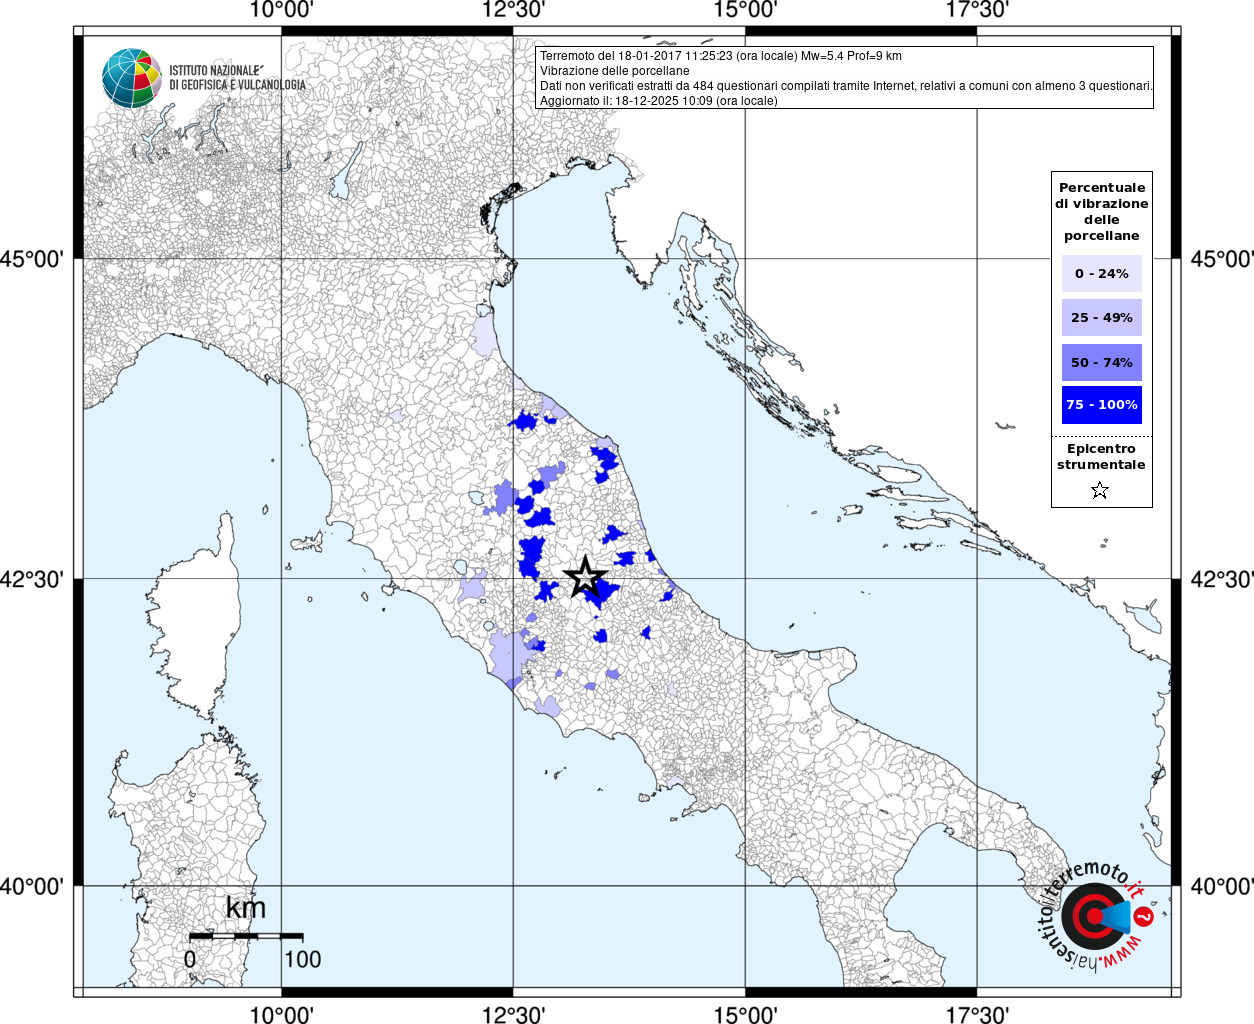1254x1024 pixels.
Task: Click the bottom 10°00' longitude label
Action: point(281,1014)
